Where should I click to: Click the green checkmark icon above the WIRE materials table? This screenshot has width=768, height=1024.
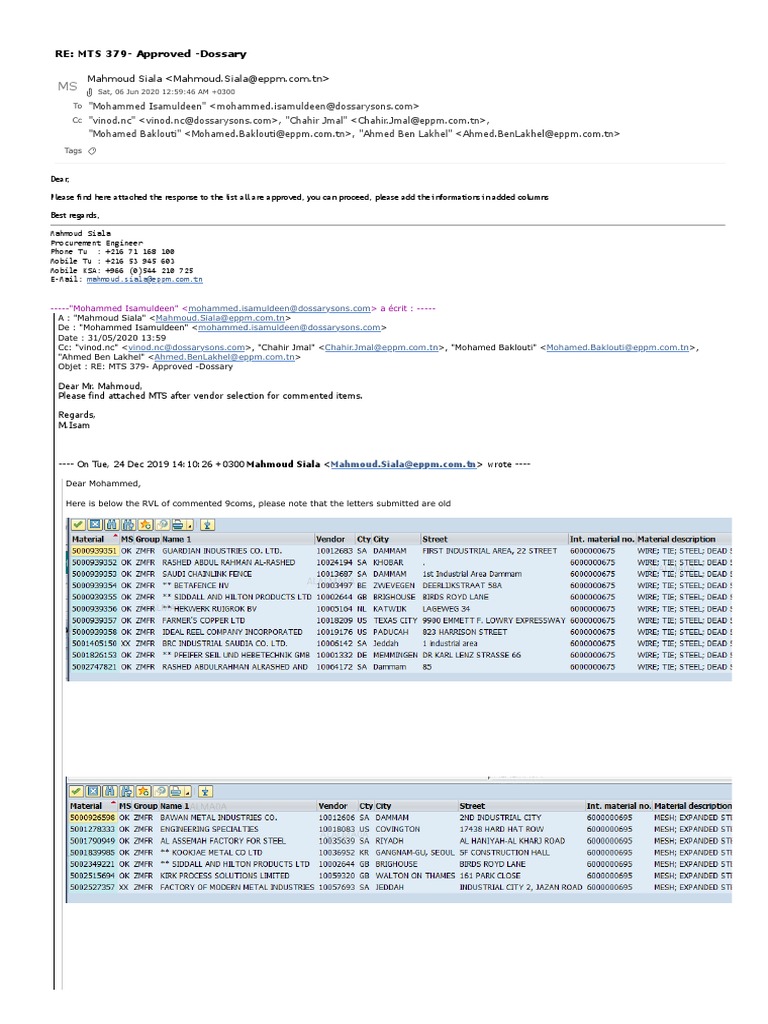pos(78,524)
